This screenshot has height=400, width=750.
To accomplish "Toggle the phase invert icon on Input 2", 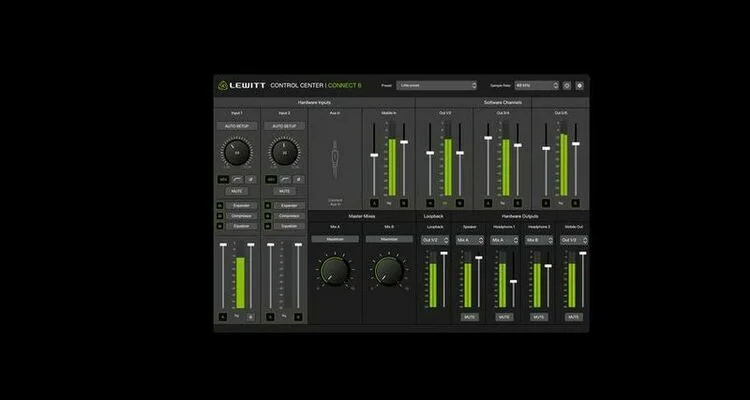I will pos(298,179).
